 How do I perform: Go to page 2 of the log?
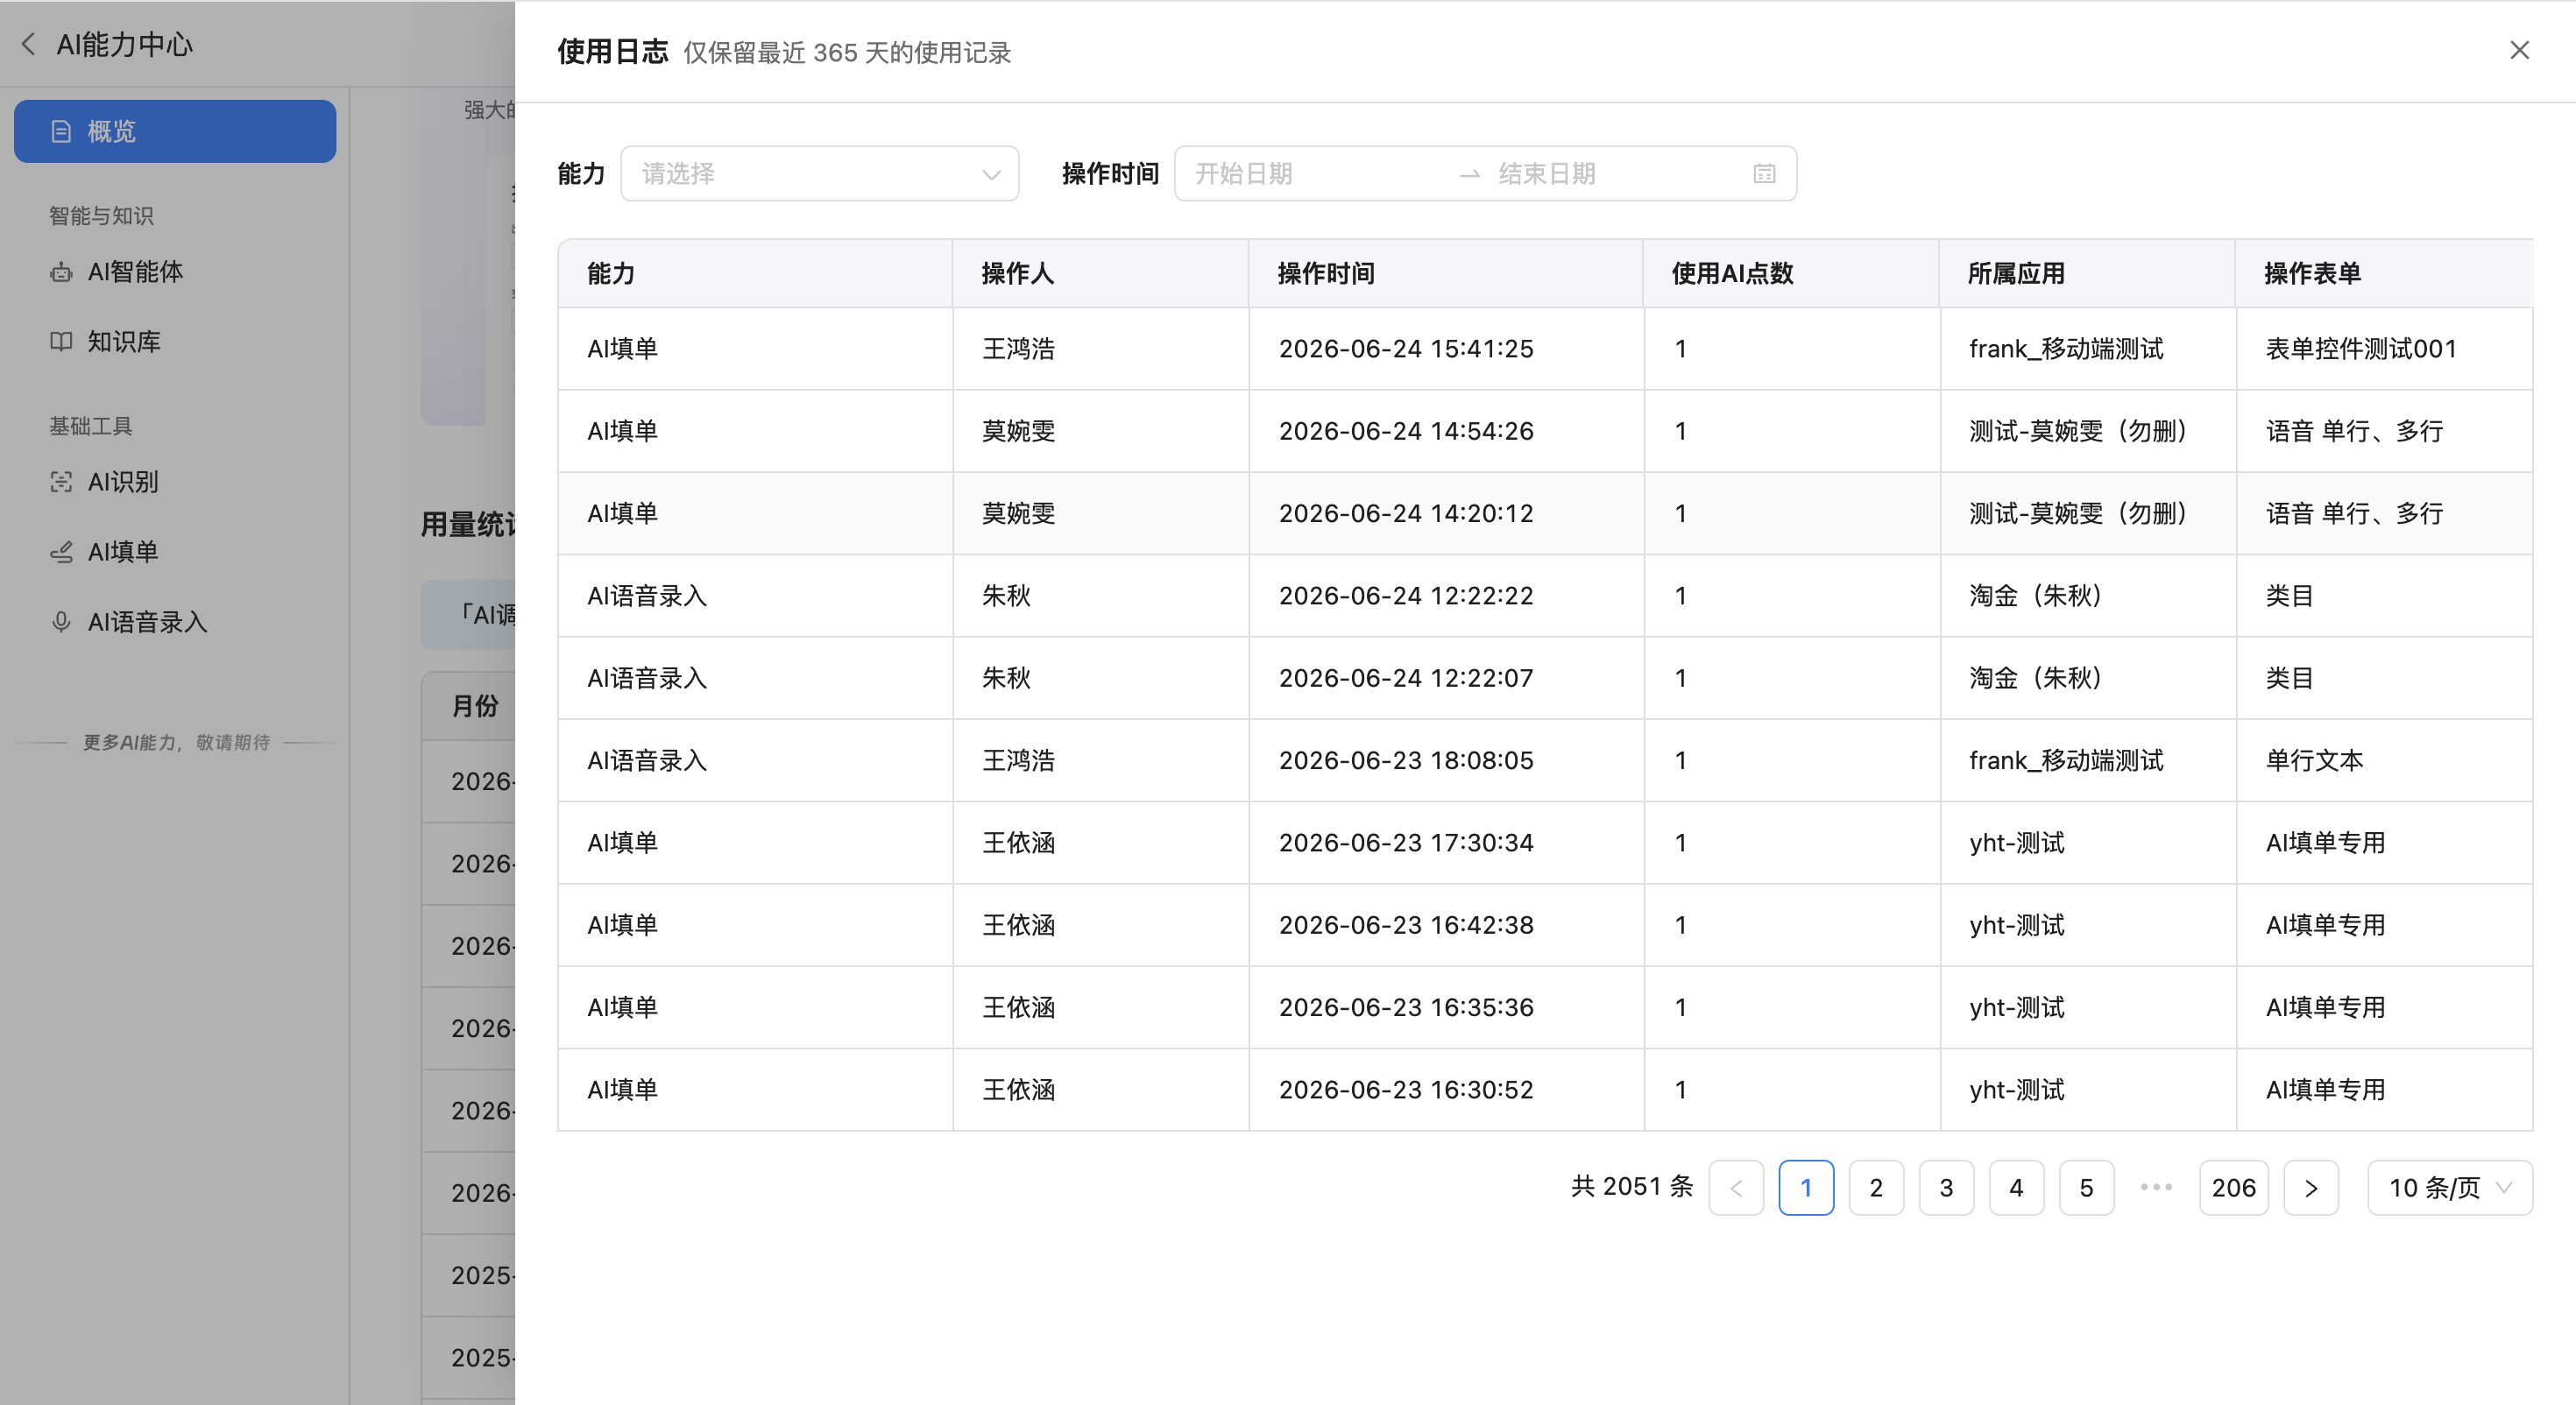coord(1876,1188)
